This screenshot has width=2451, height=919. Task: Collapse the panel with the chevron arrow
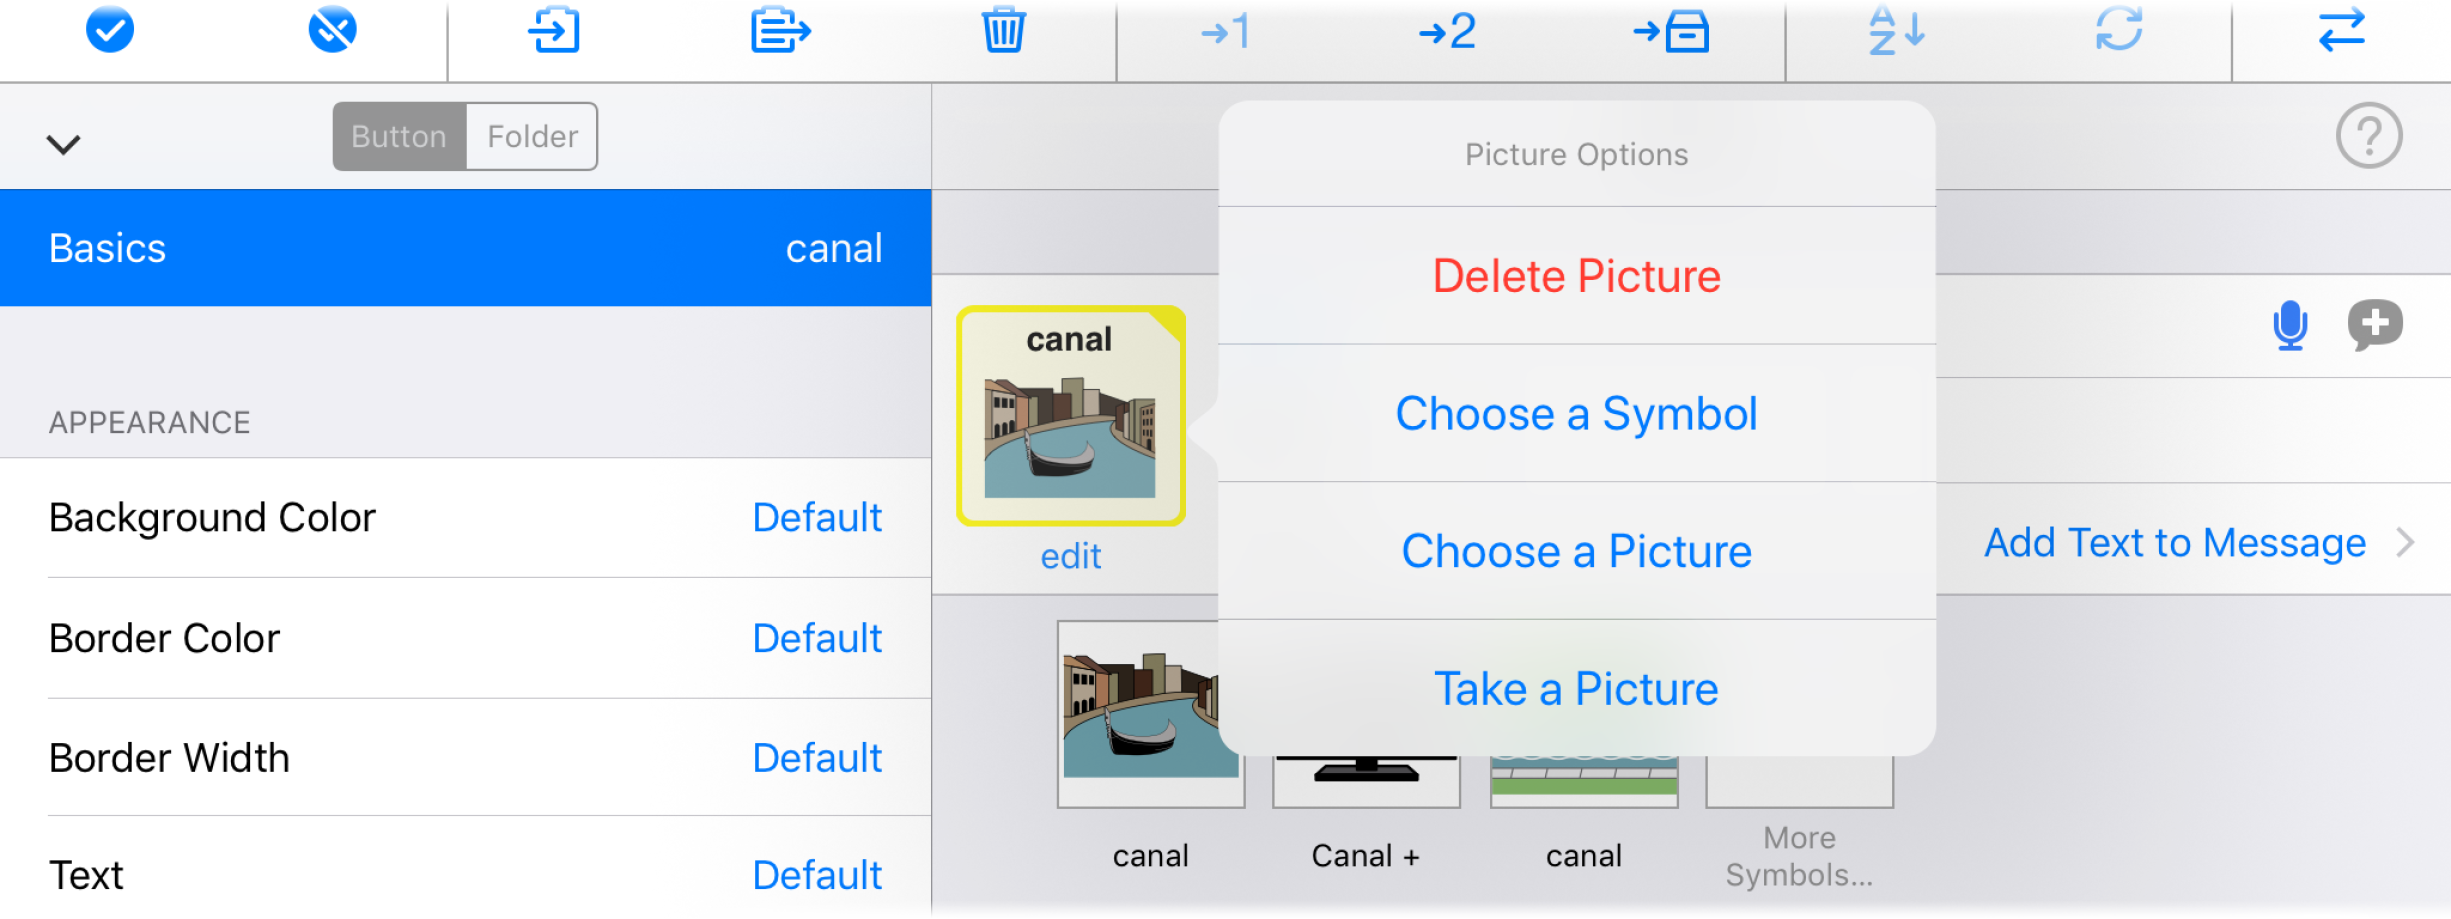[63, 143]
